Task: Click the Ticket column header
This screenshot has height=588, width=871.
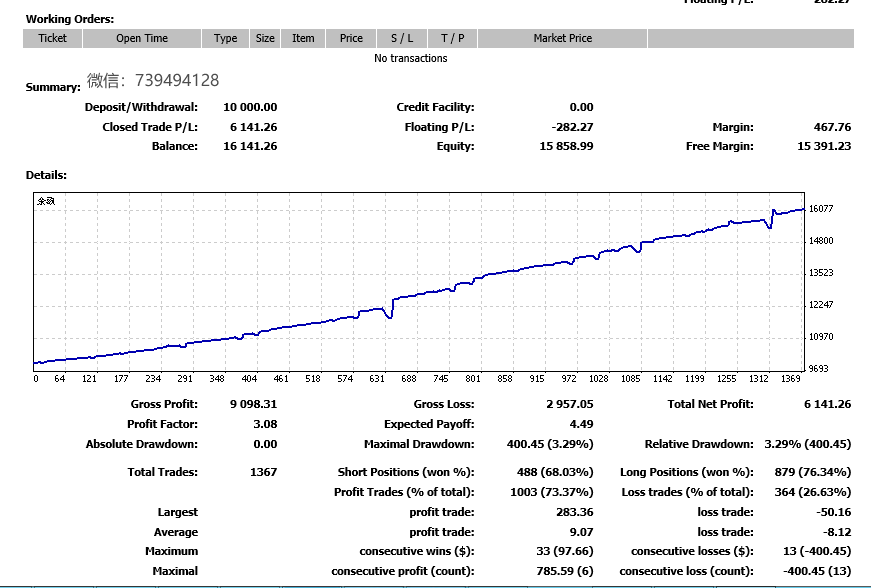Action: click(x=53, y=38)
